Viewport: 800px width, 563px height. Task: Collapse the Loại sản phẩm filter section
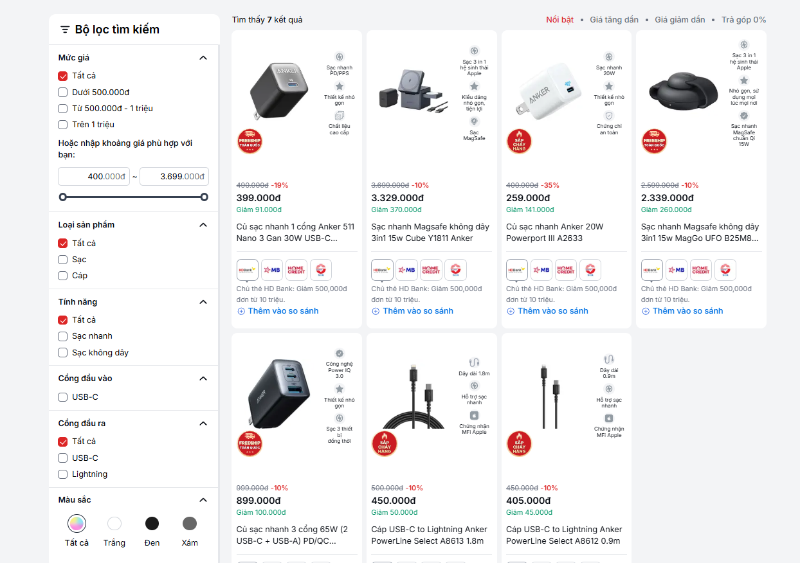click(x=203, y=224)
